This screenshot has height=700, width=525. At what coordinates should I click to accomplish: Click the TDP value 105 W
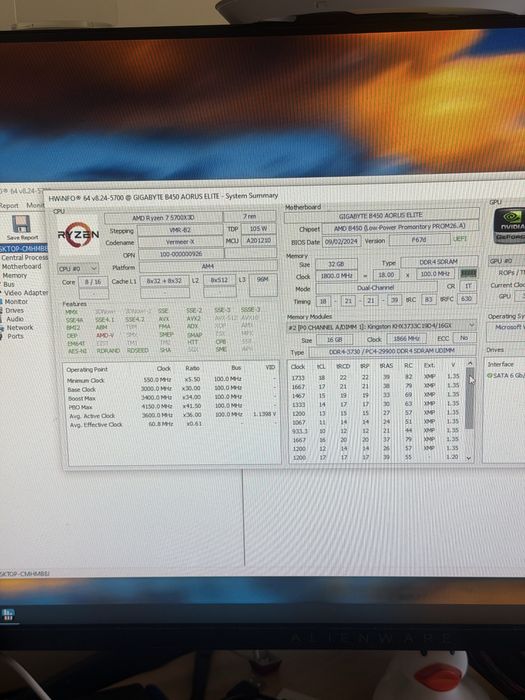click(x=258, y=229)
